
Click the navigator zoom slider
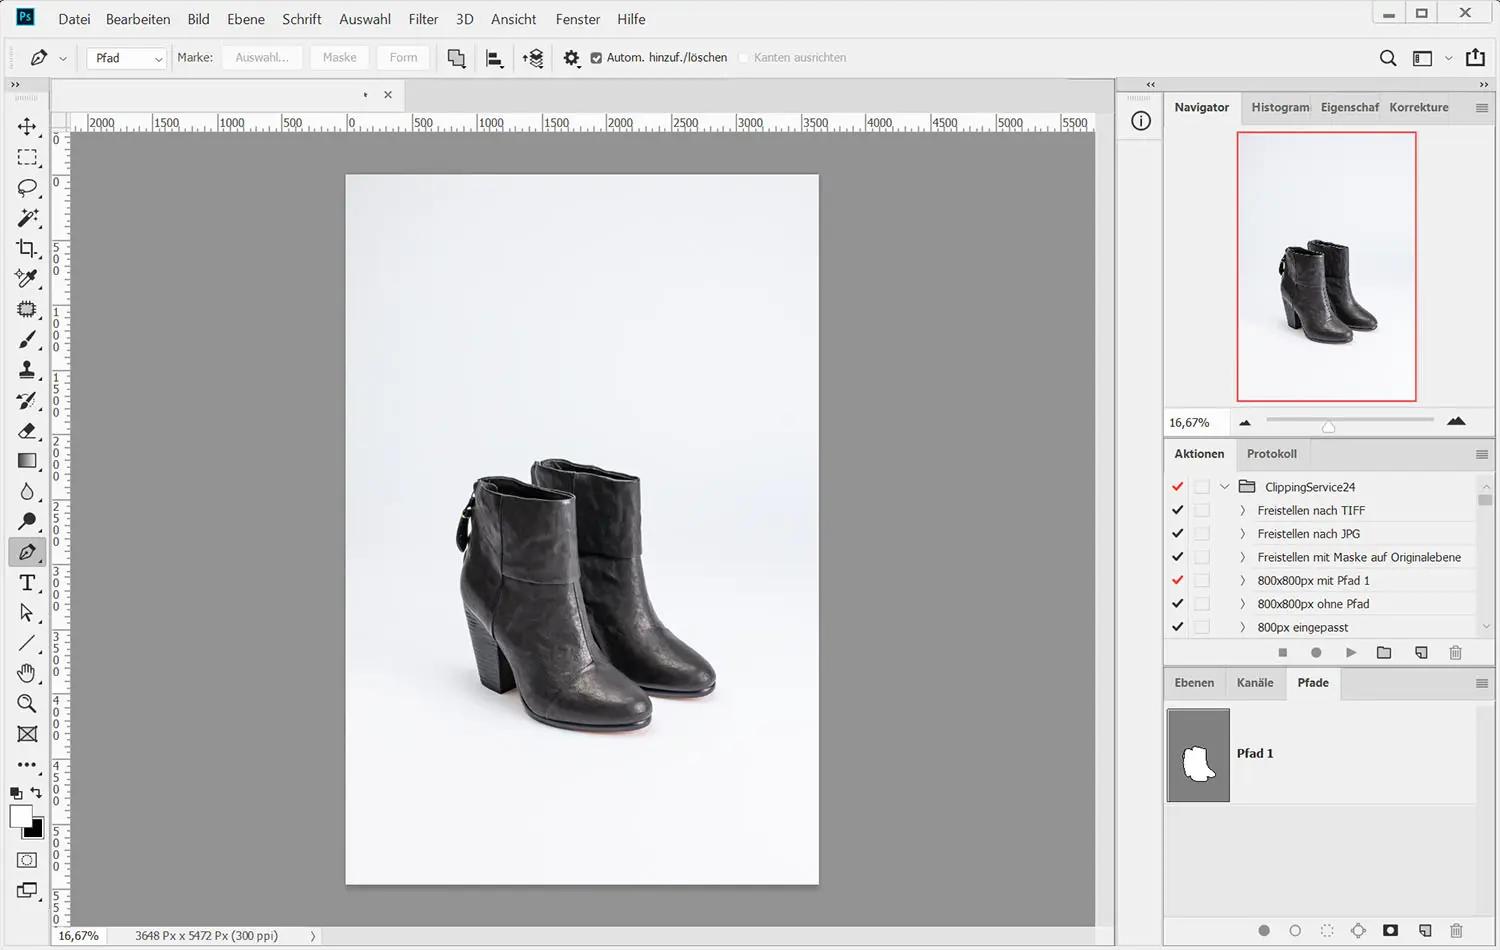tap(1328, 426)
